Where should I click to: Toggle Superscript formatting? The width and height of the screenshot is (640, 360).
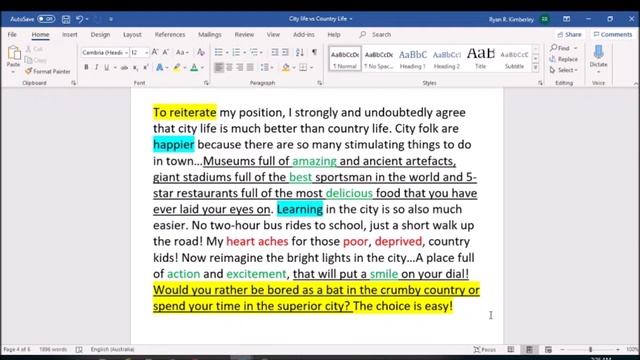click(x=146, y=67)
